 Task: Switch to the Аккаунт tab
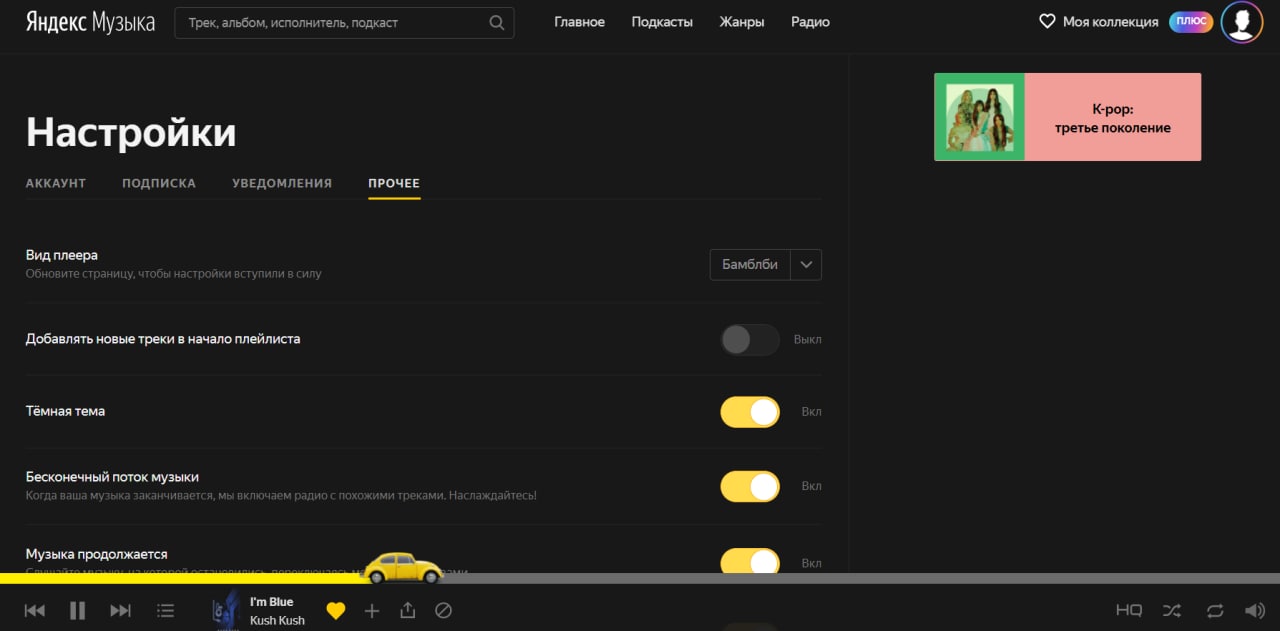56,183
